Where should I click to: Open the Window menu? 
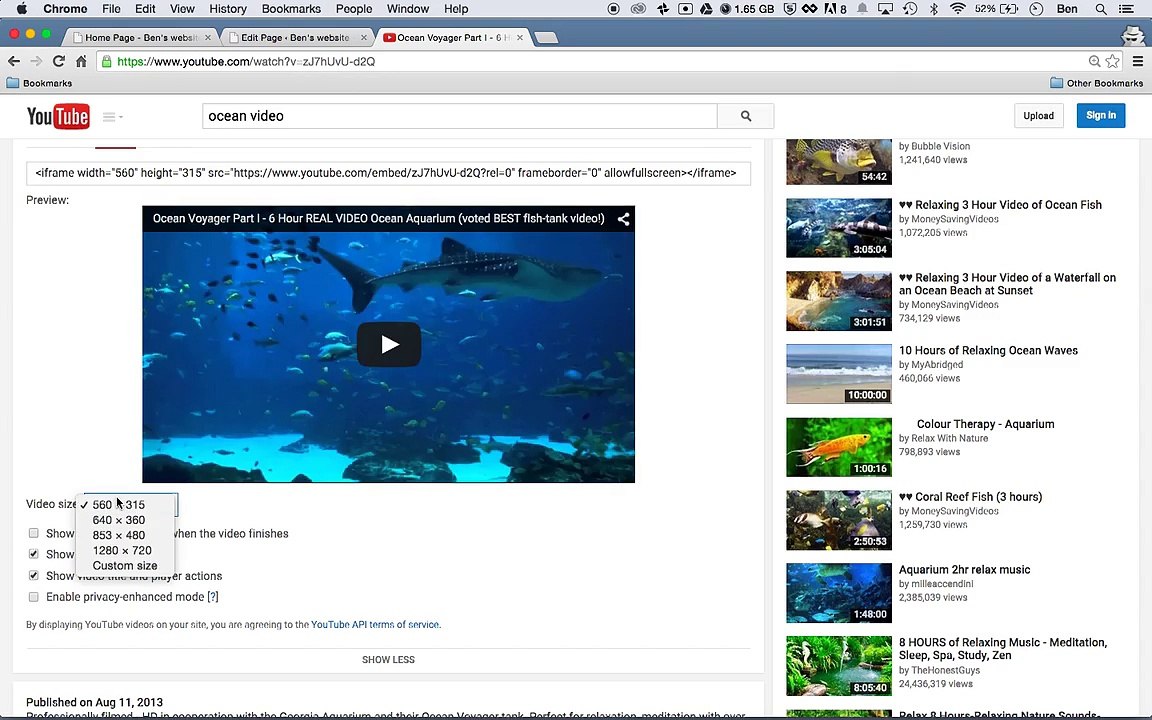pyautogui.click(x=408, y=9)
